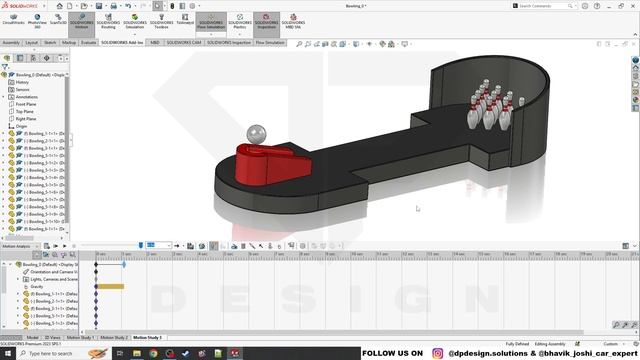Switch to Motion Study 2 tab

114,338
